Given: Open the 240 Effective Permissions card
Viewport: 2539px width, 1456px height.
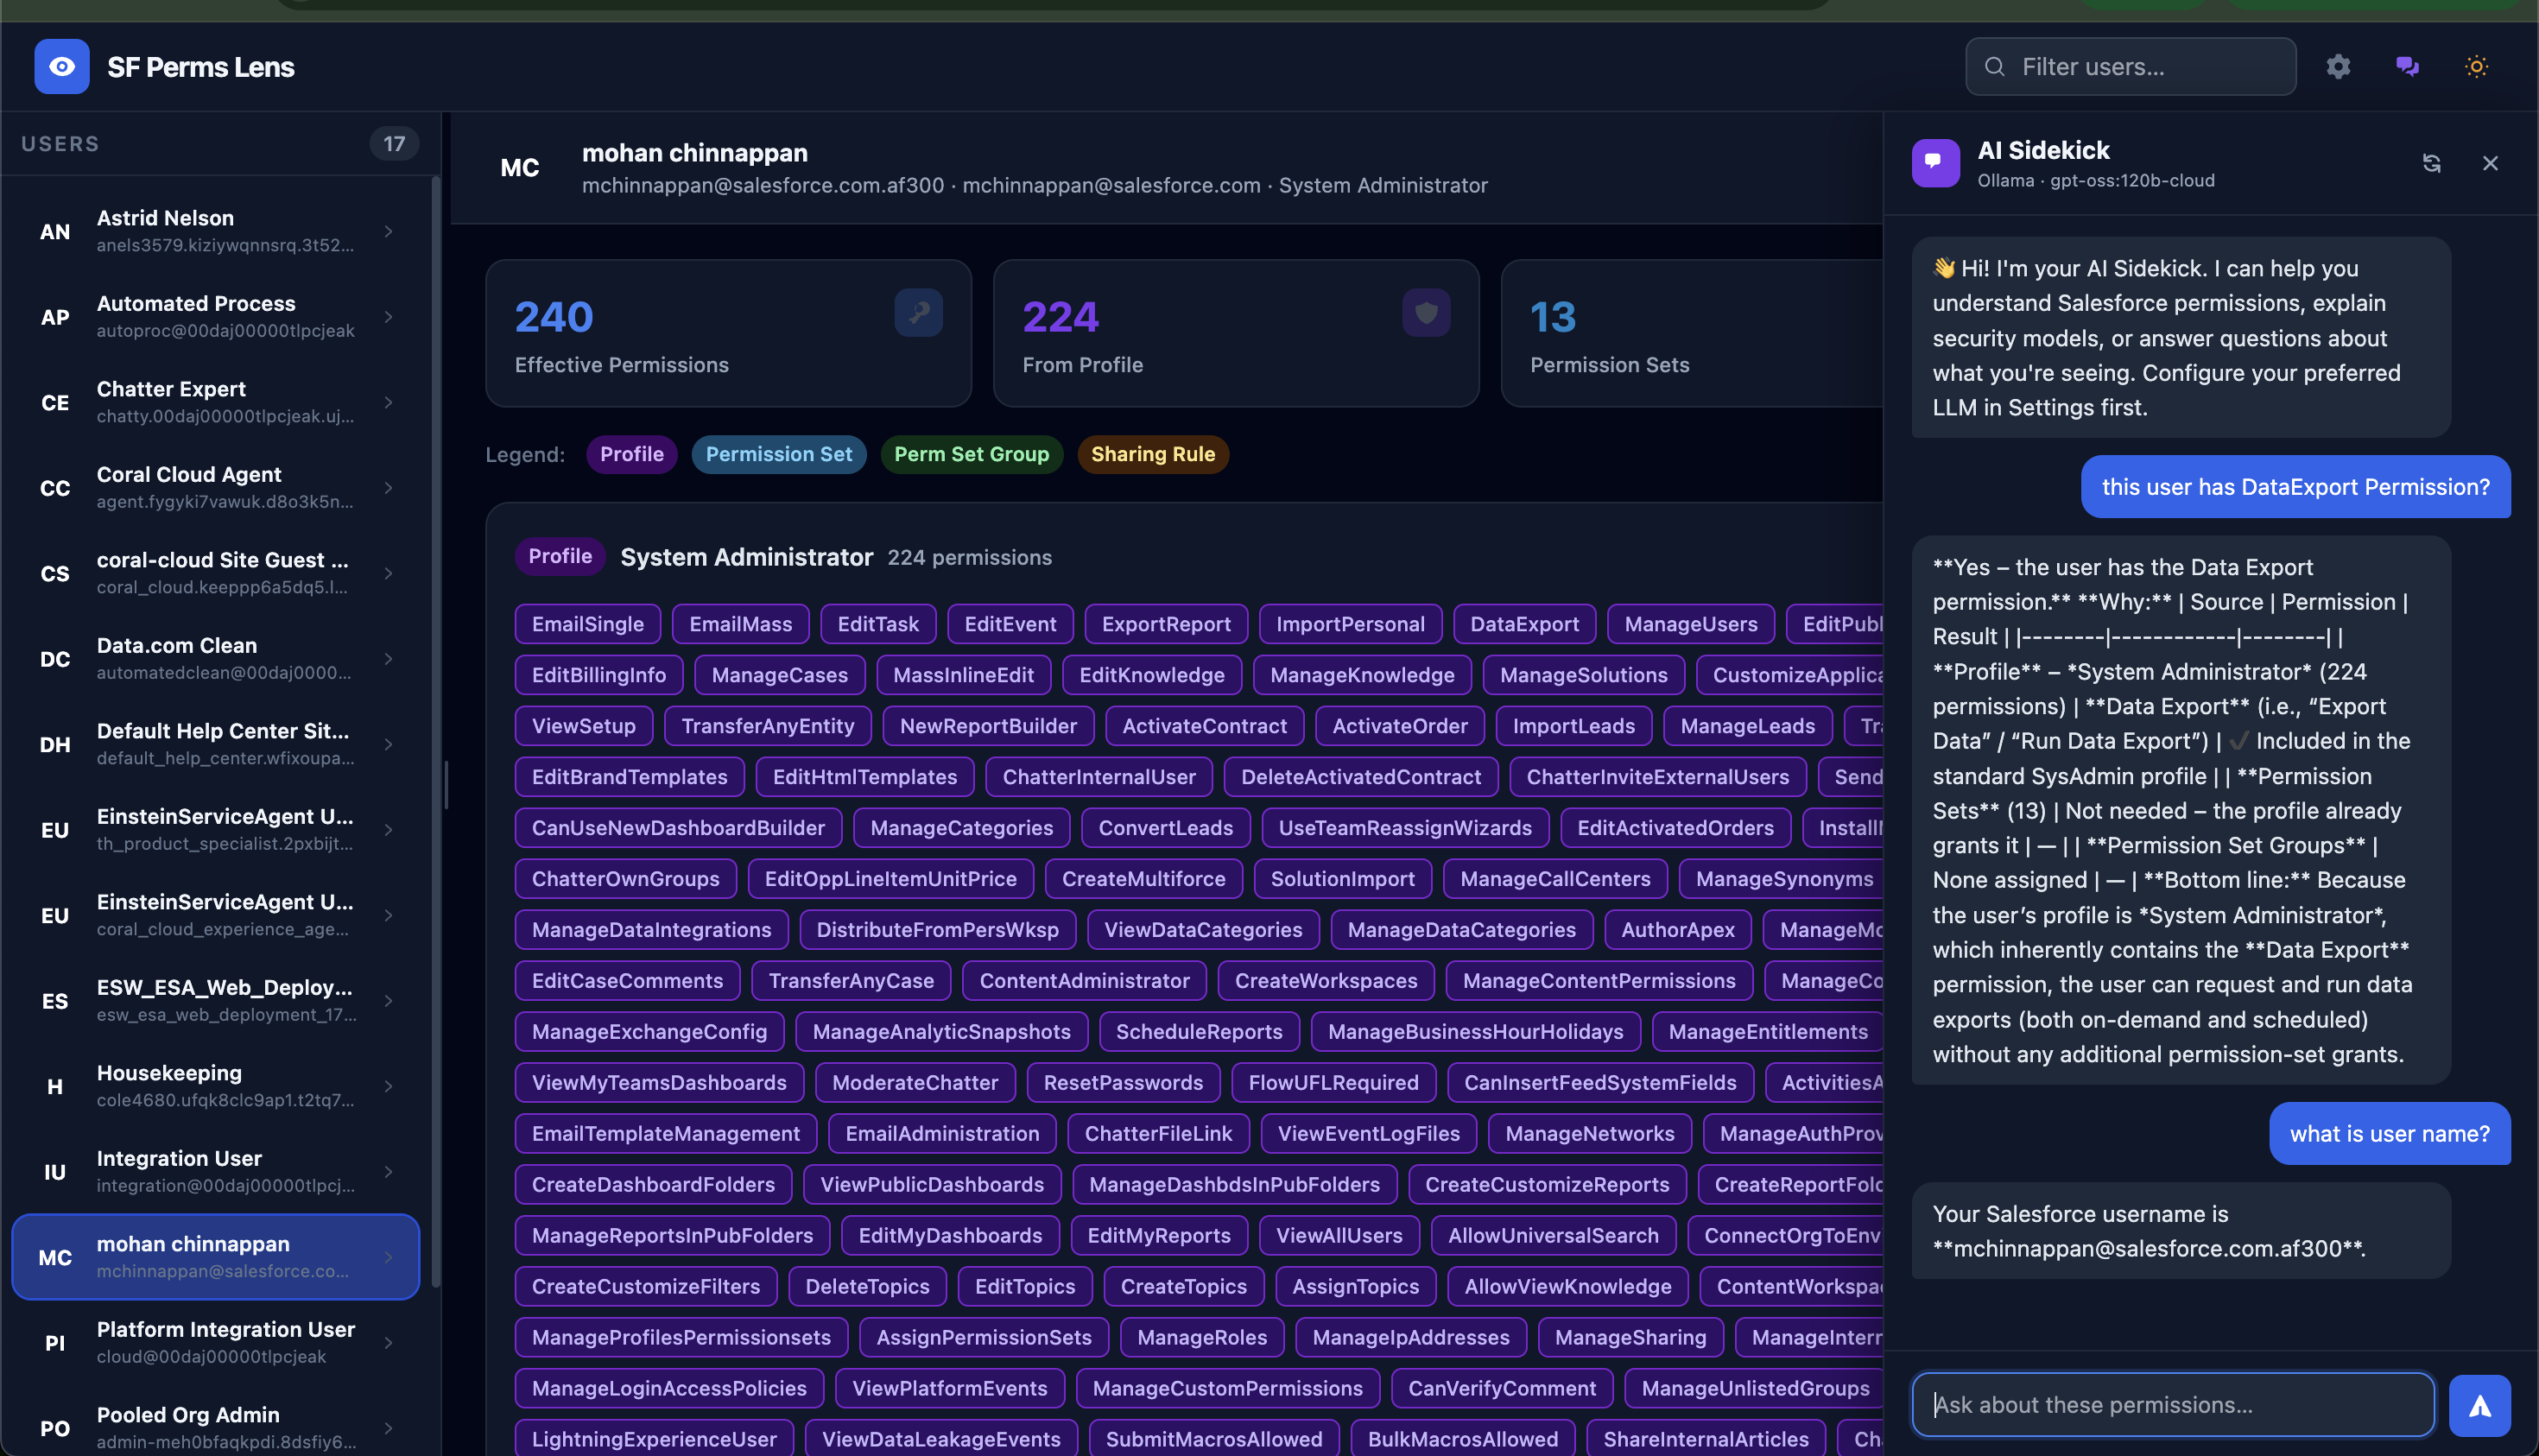Looking at the screenshot, I should pyautogui.click(x=729, y=334).
